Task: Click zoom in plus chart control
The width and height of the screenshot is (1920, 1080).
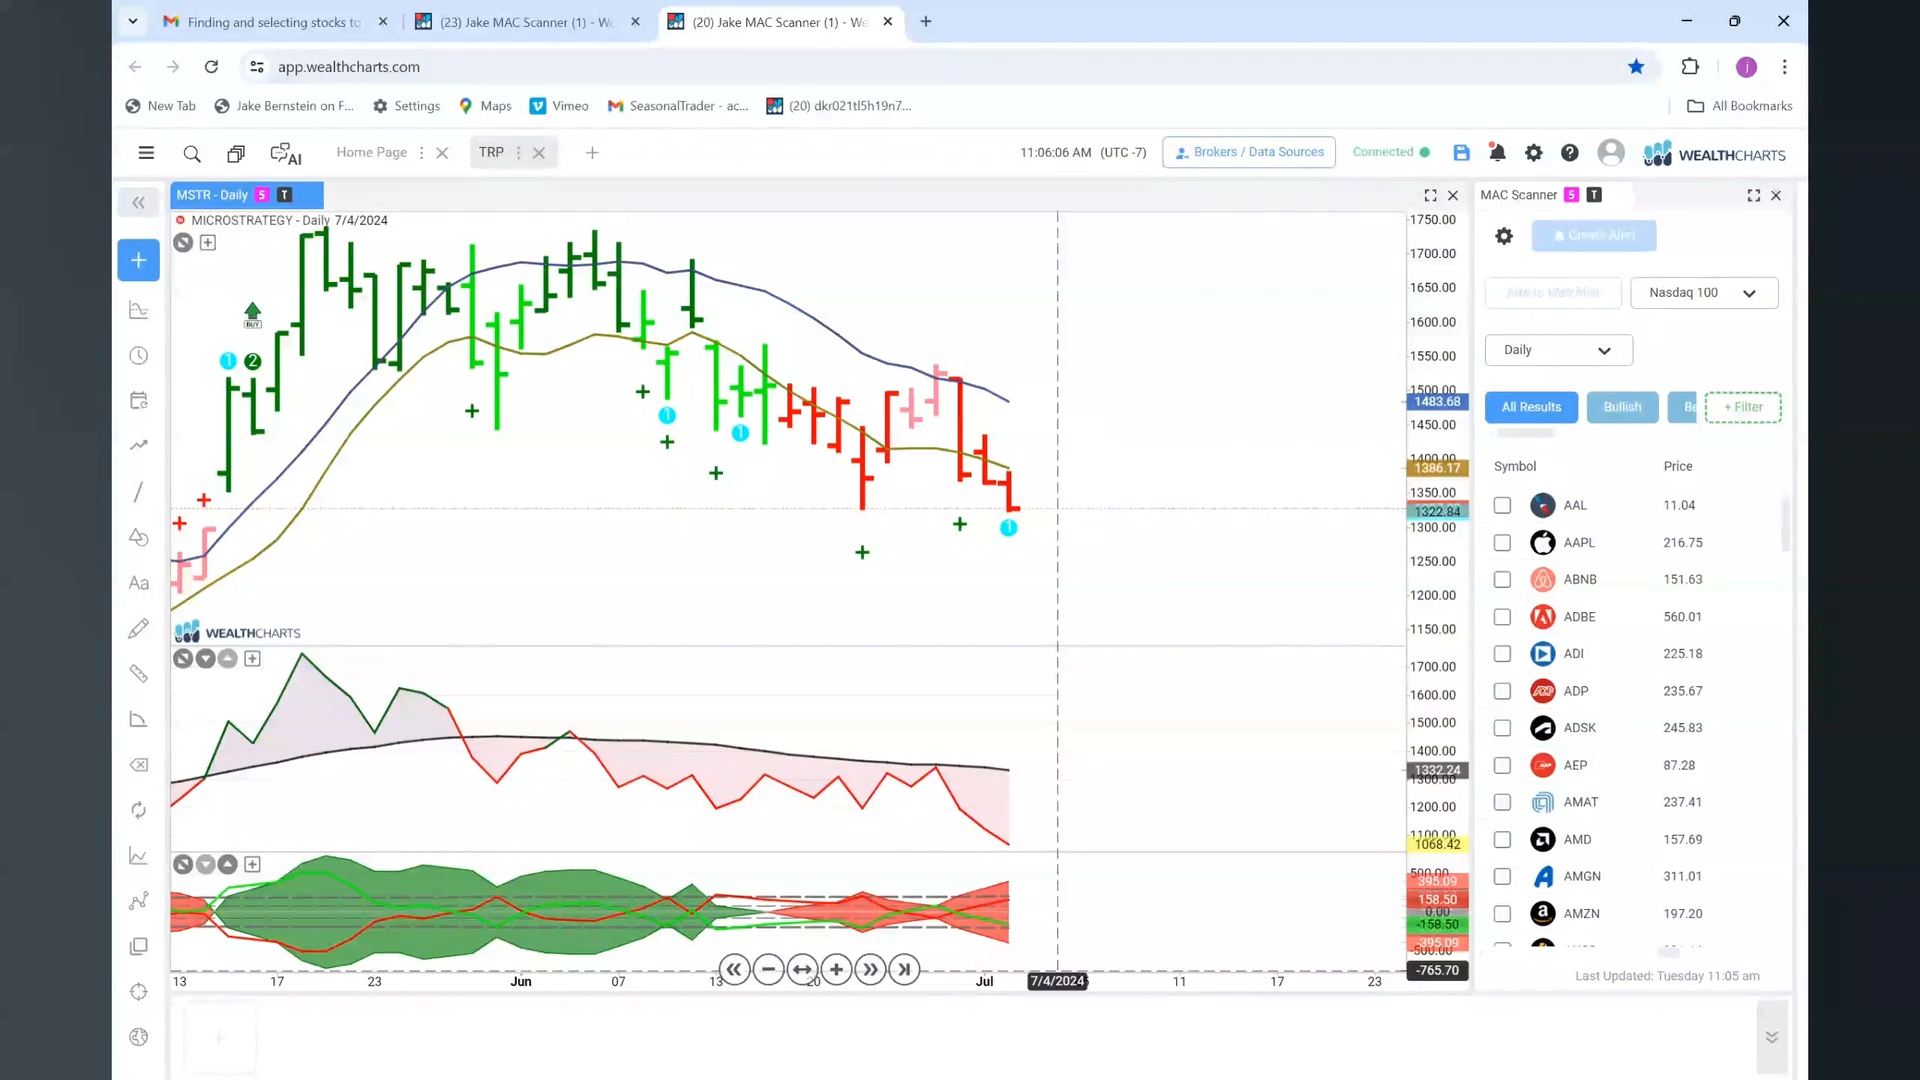Action: click(836, 970)
